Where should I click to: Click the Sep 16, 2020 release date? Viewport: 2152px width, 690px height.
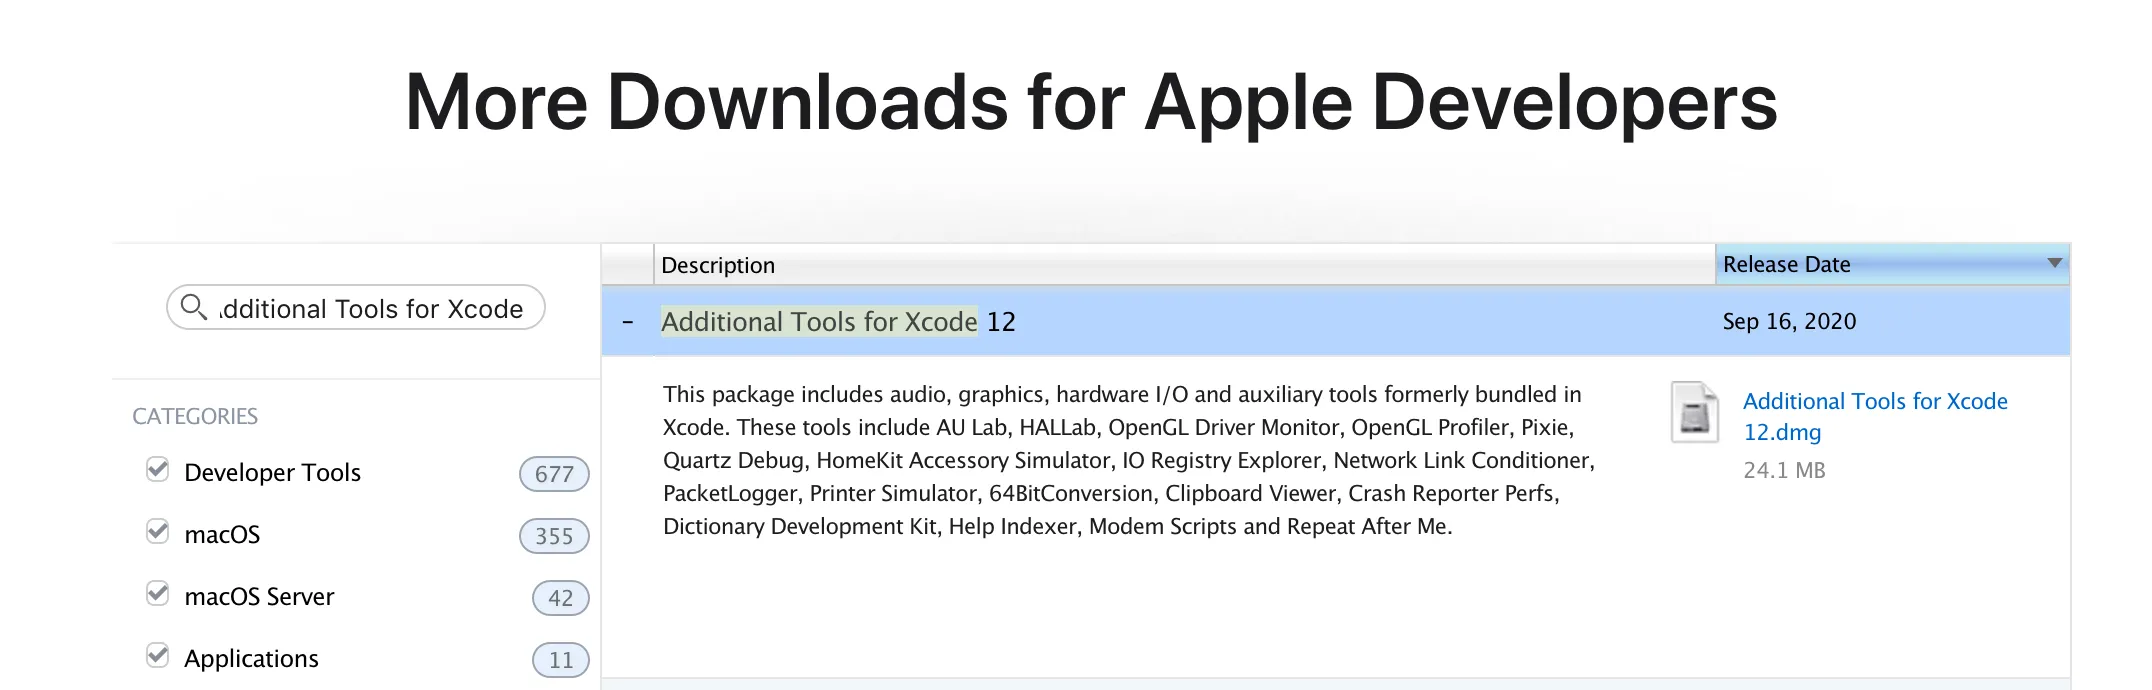click(1789, 322)
